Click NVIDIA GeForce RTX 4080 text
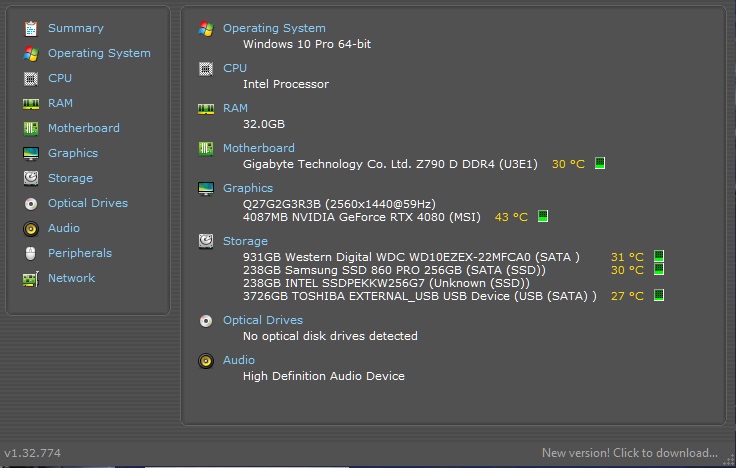Image resolution: width=736 pixels, height=468 pixels. click(362, 217)
